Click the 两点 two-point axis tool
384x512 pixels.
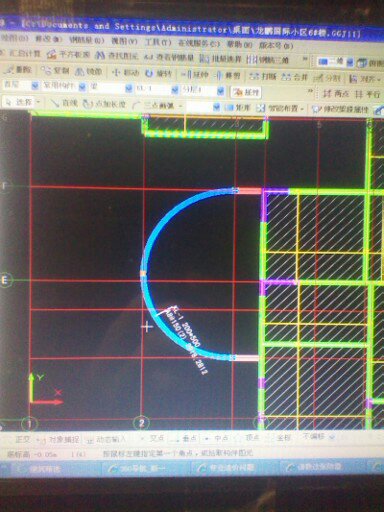[337, 94]
